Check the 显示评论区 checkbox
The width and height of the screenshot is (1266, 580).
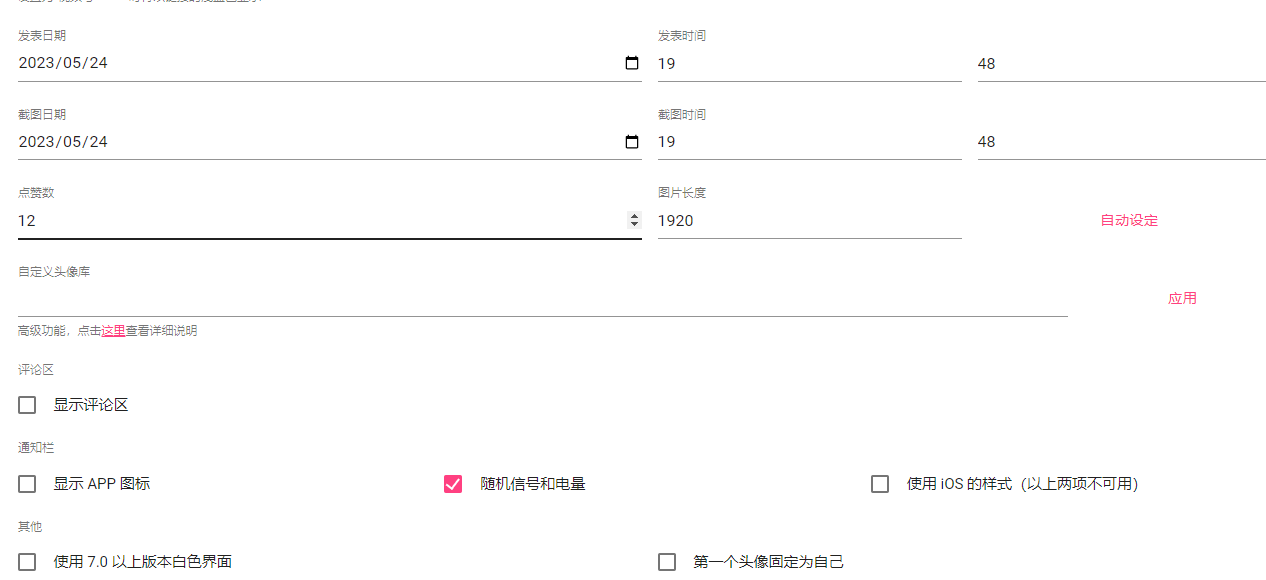[x=27, y=405]
